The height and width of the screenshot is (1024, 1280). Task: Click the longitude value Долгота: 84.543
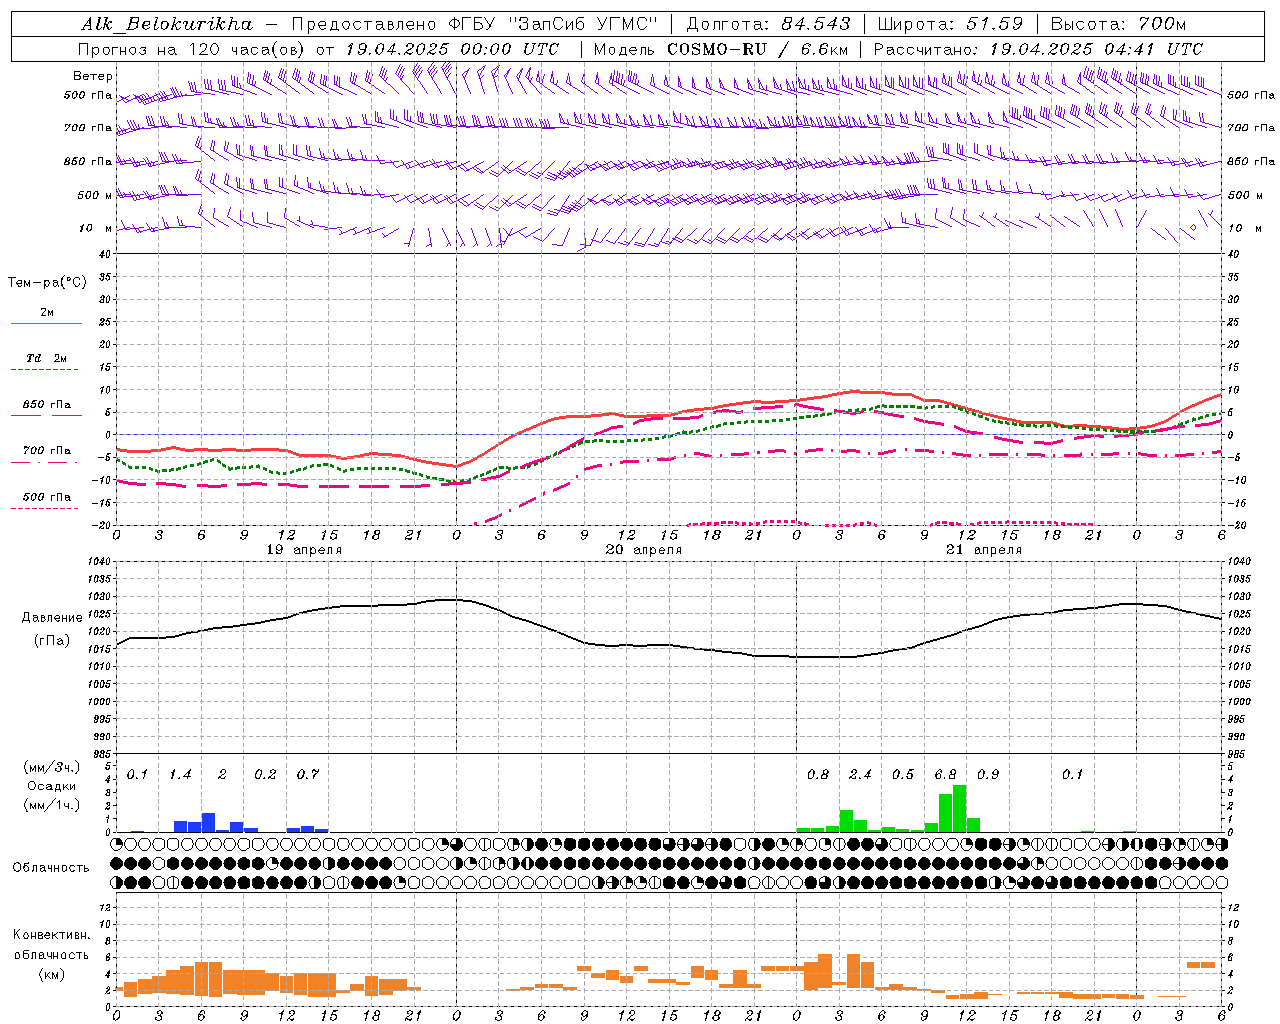coord(769,24)
